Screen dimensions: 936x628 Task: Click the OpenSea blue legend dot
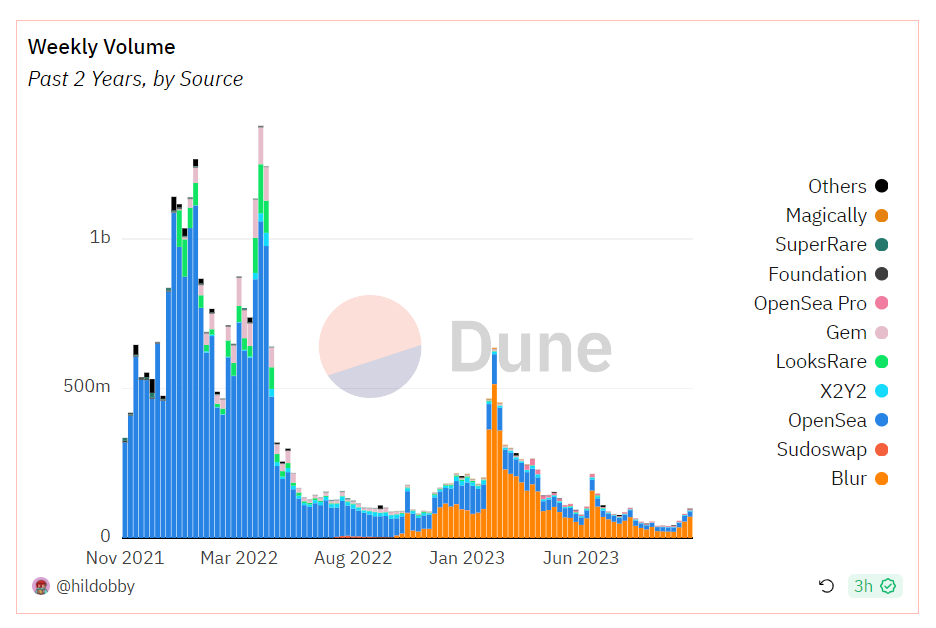point(881,420)
